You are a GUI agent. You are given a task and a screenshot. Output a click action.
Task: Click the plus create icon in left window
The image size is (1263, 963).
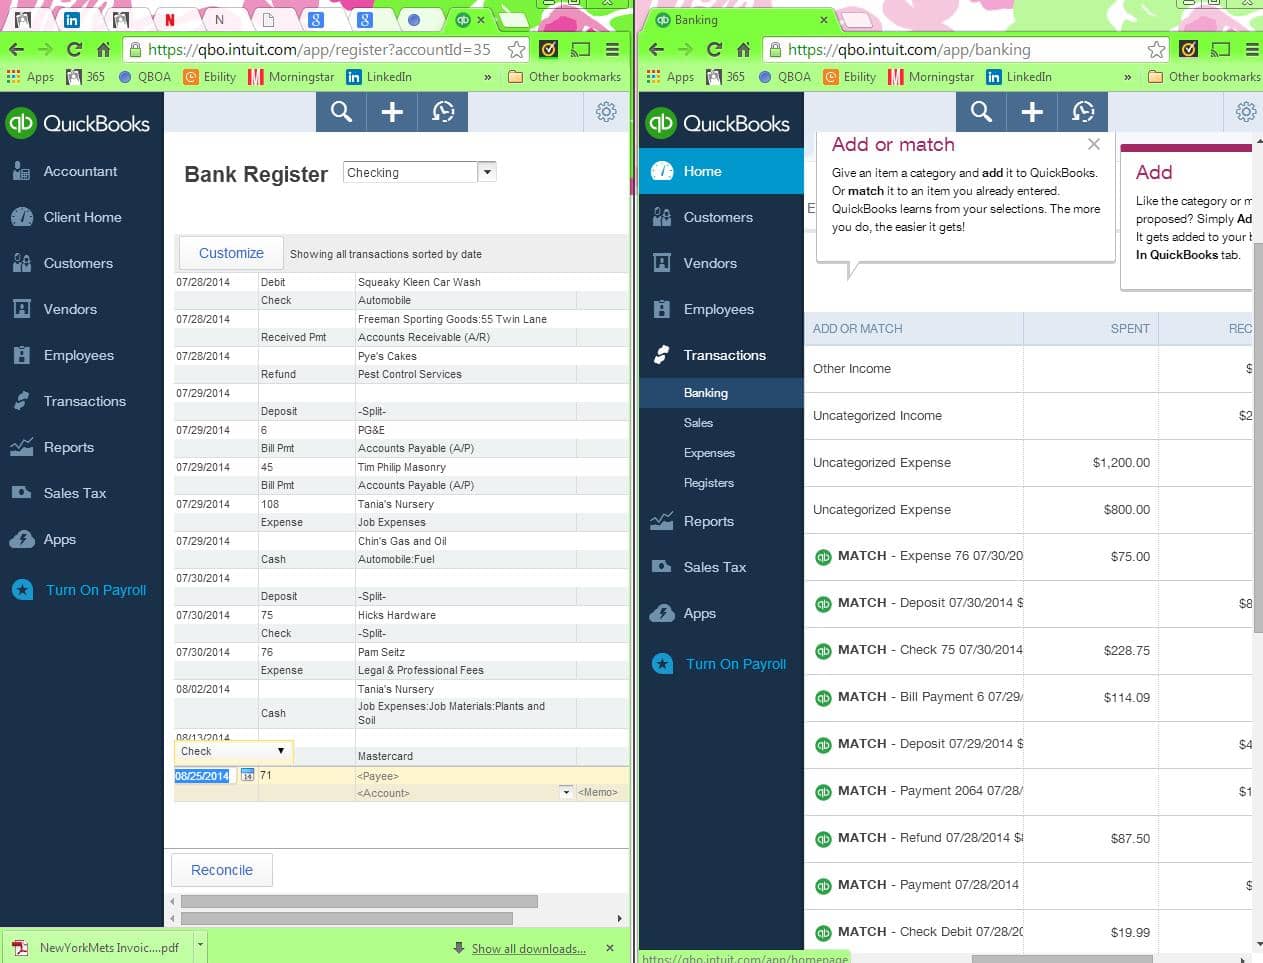(392, 112)
